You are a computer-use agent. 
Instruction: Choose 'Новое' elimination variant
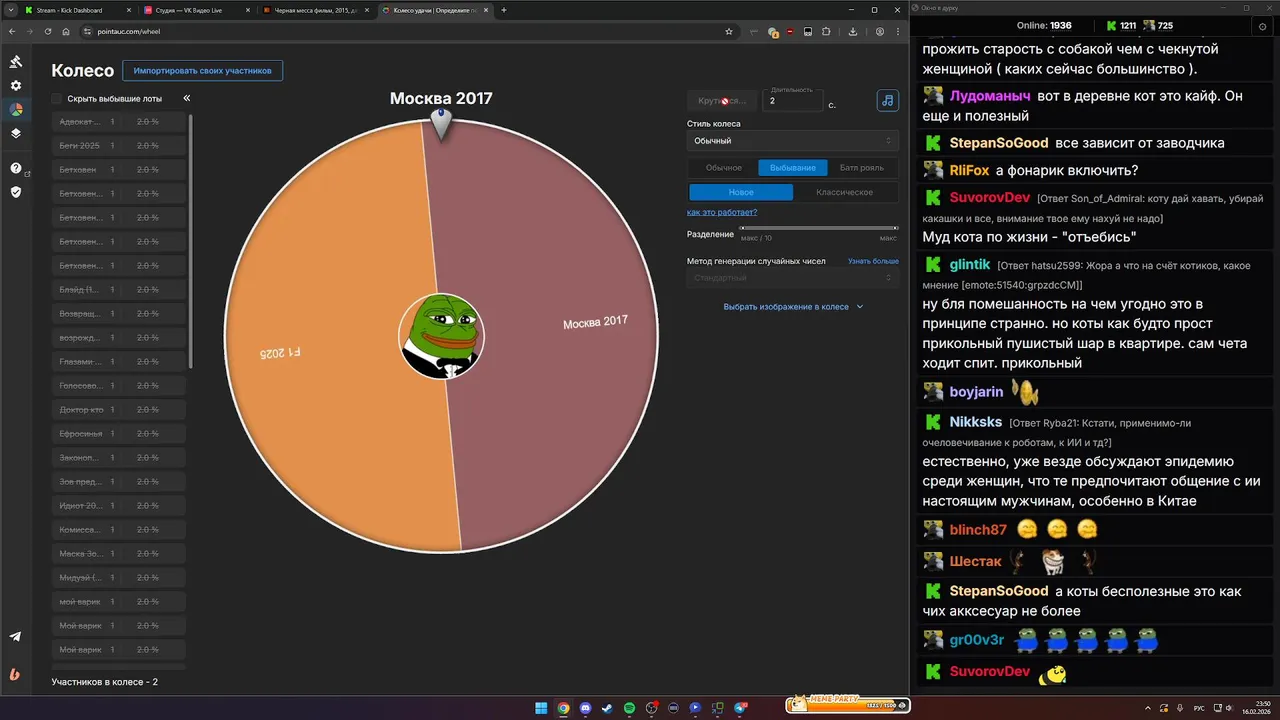pos(741,192)
